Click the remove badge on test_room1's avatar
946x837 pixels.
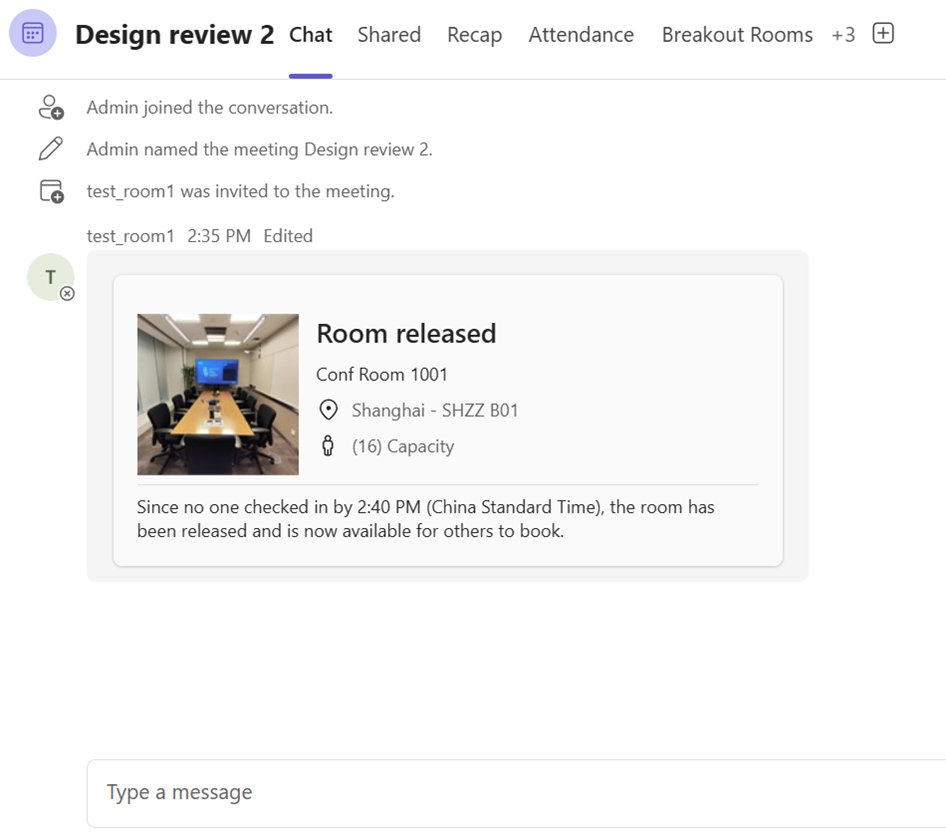click(66, 294)
